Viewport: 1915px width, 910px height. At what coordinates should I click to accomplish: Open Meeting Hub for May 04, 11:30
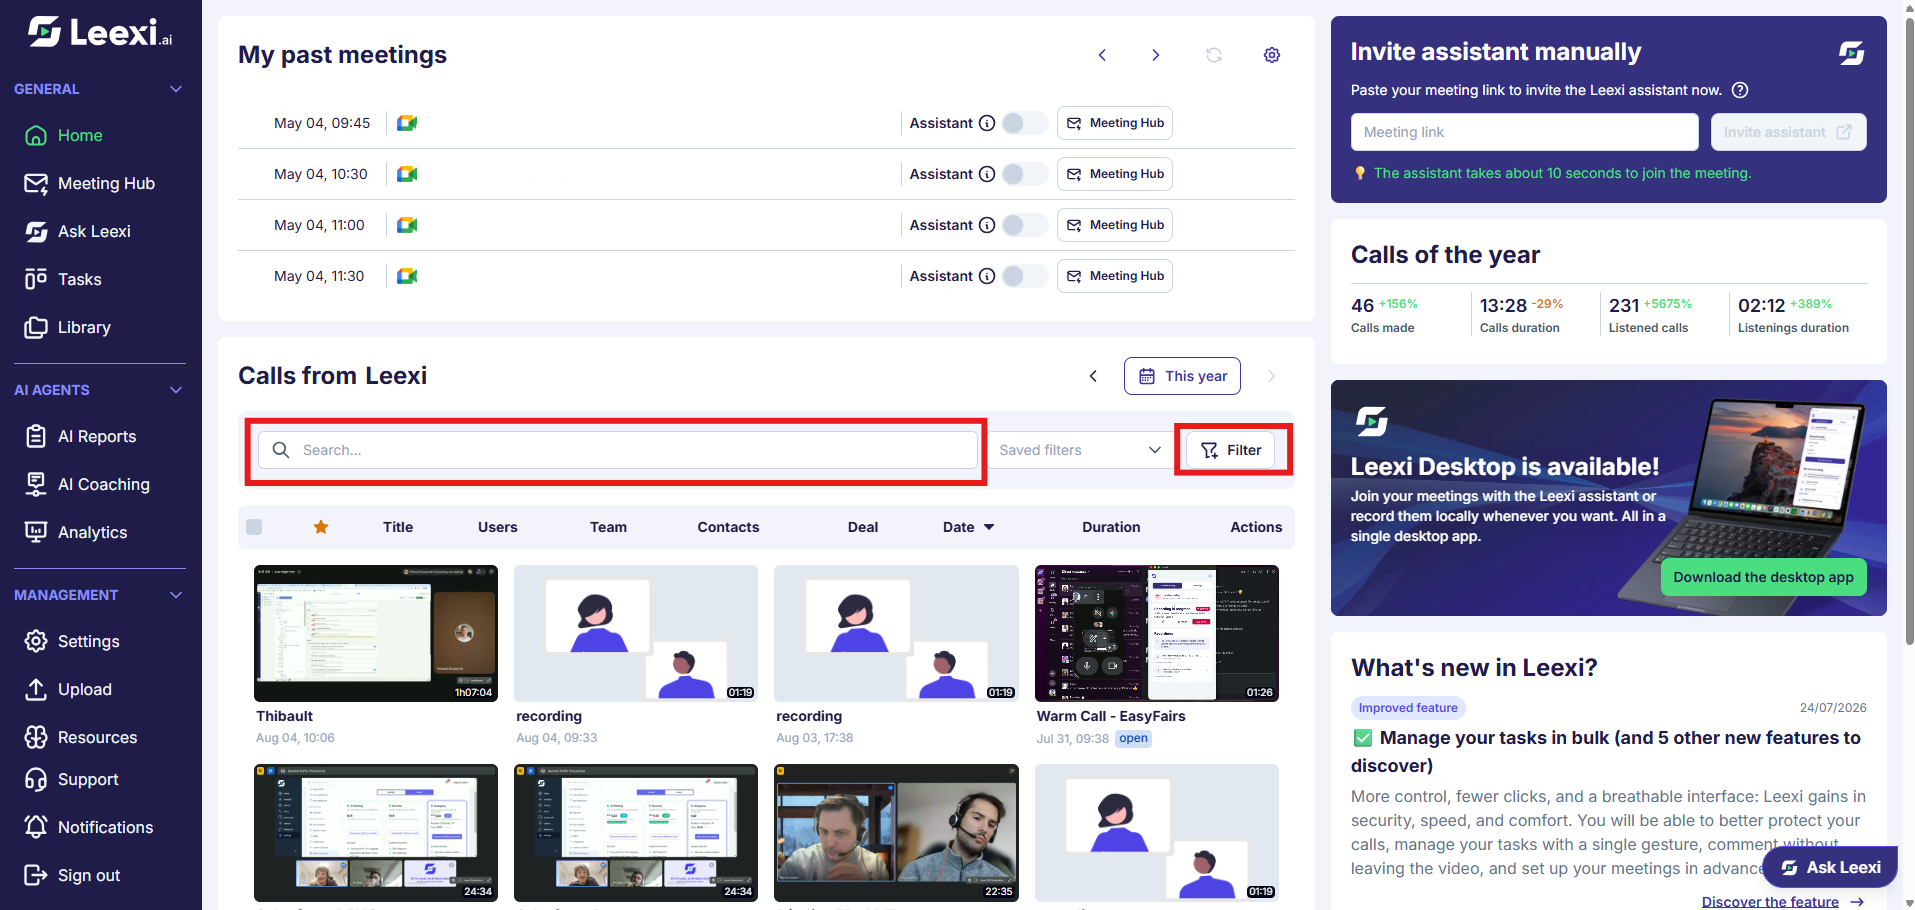click(x=1114, y=276)
